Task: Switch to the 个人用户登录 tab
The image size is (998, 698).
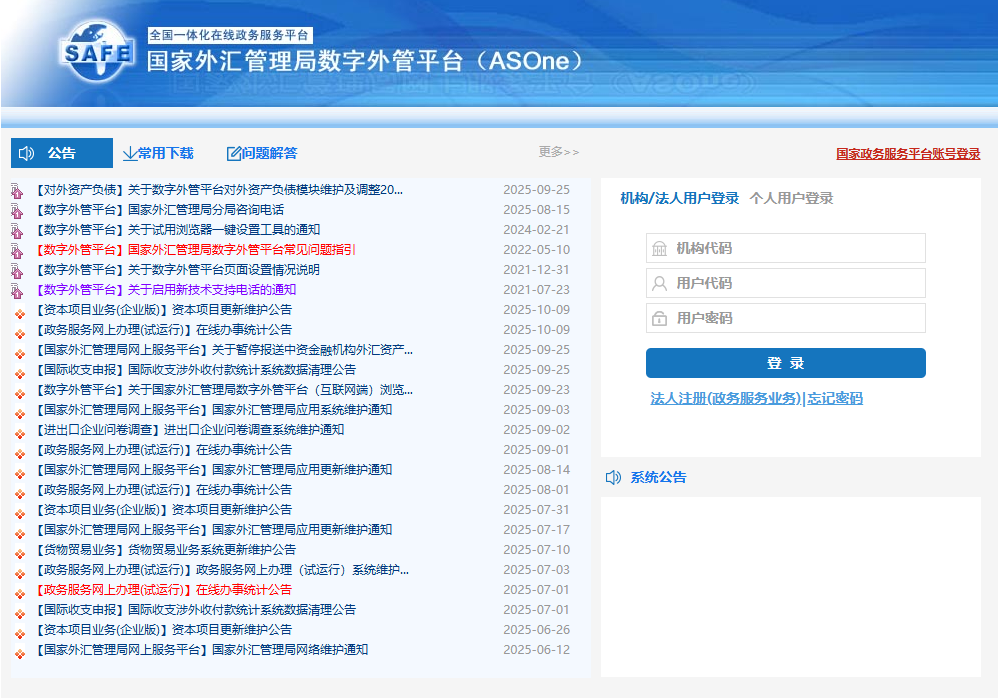Action: tap(791, 198)
